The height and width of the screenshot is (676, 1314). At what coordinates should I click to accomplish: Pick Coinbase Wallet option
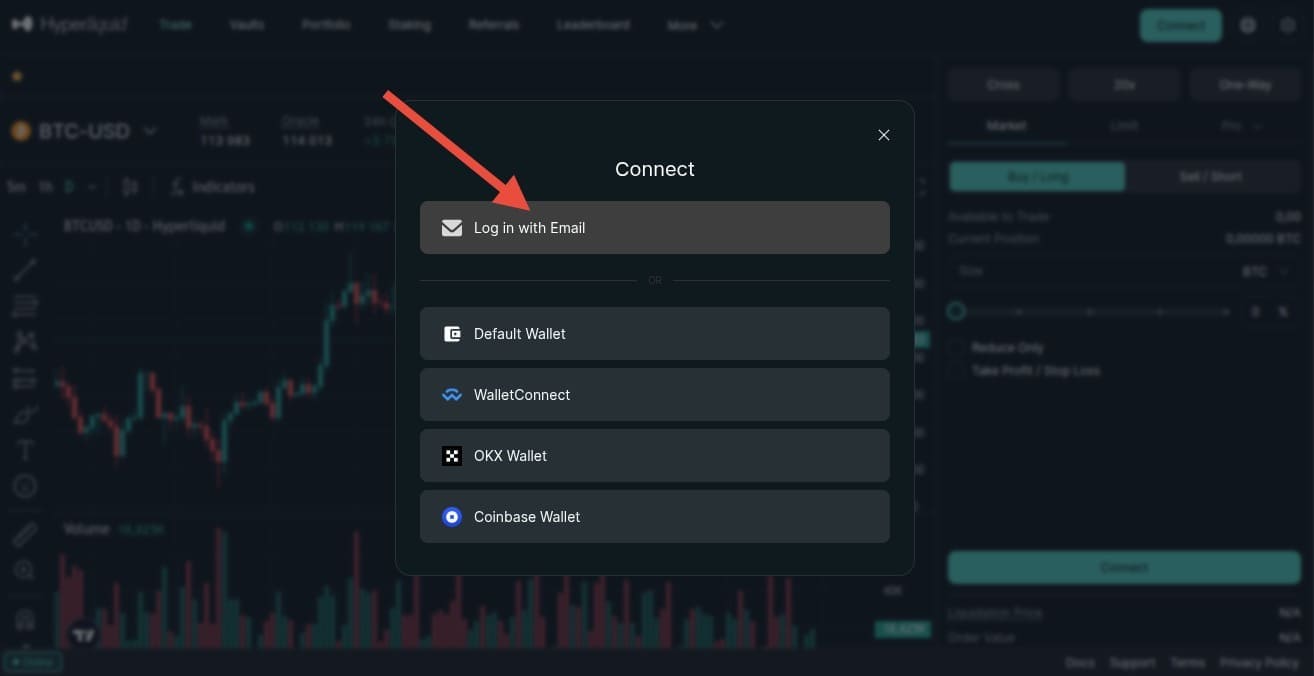[x=655, y=517]
